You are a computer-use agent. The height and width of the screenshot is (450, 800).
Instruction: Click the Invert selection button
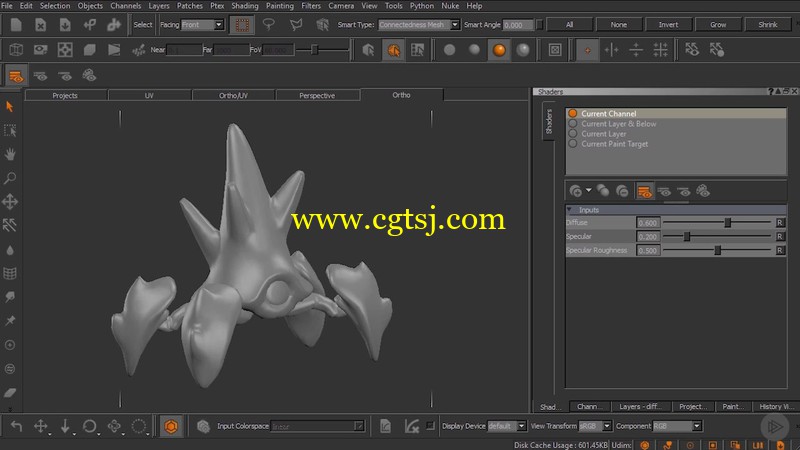(668, 24)
